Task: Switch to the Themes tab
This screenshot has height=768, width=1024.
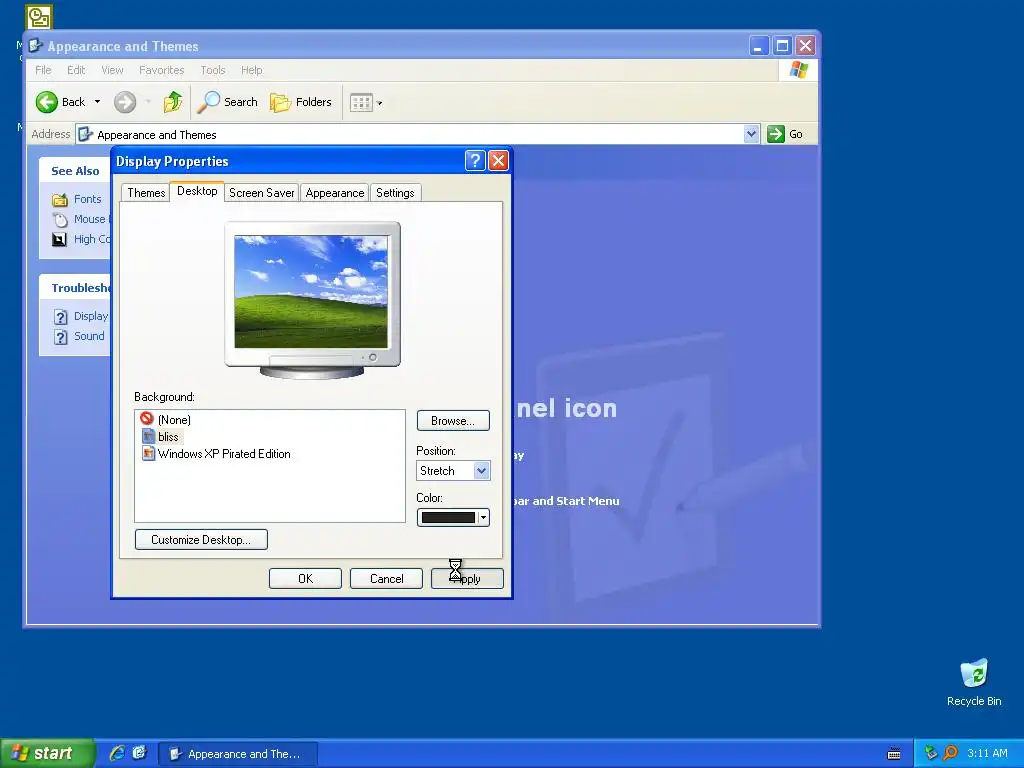Action: click(x=146, y=193)
